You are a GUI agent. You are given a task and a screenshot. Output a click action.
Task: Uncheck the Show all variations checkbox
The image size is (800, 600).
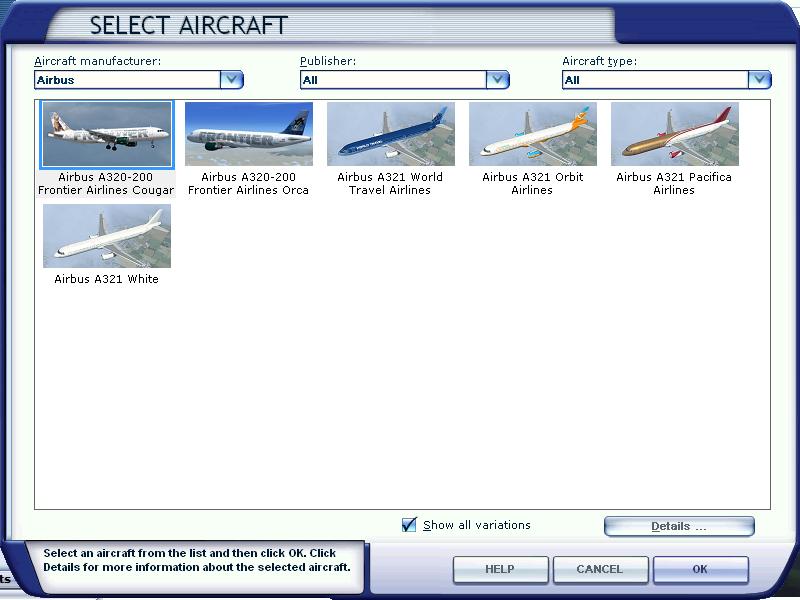click(409, 525)
